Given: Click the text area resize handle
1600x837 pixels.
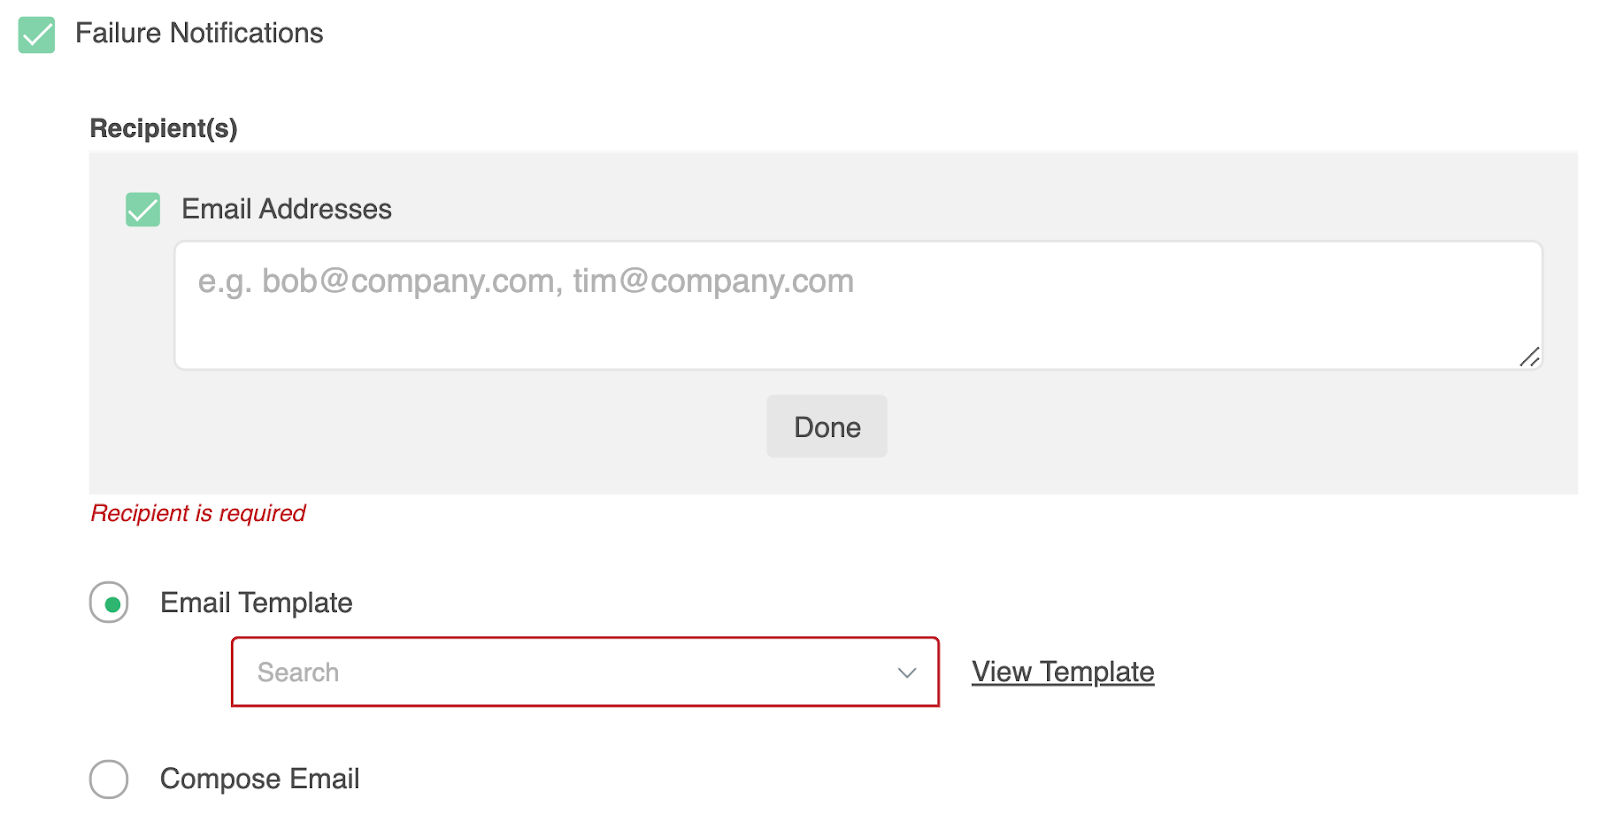Looking at the screenshot, I should pyautogui.click(x=1529, y=357).
